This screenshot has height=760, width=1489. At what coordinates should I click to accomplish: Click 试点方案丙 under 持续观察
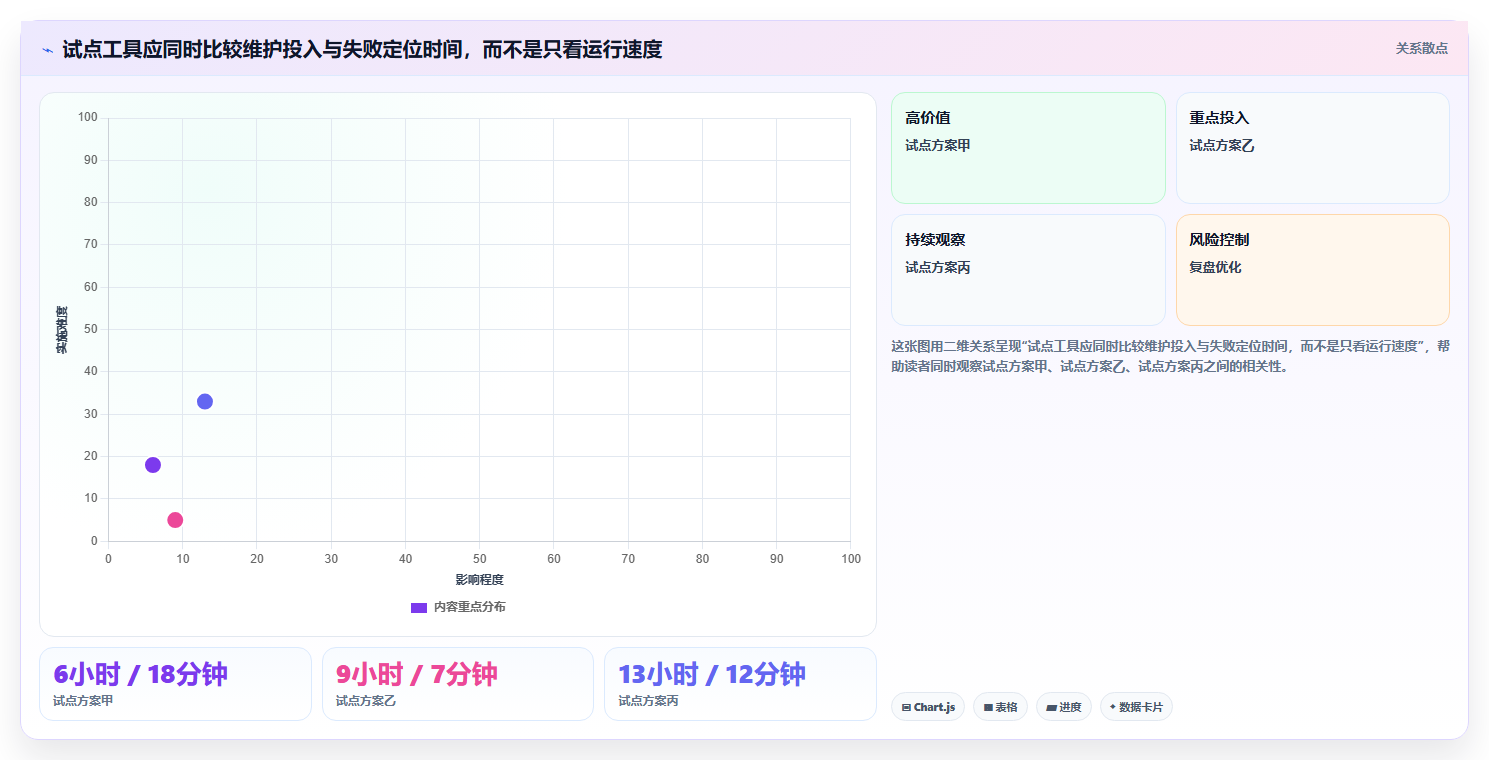(x=938, y=267)
